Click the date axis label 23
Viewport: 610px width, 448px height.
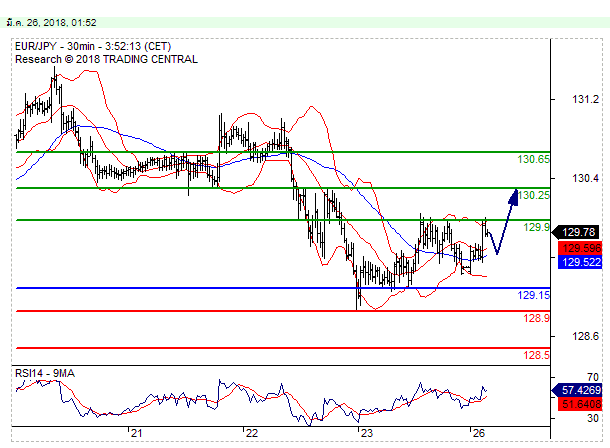click(x=366, y=433)
